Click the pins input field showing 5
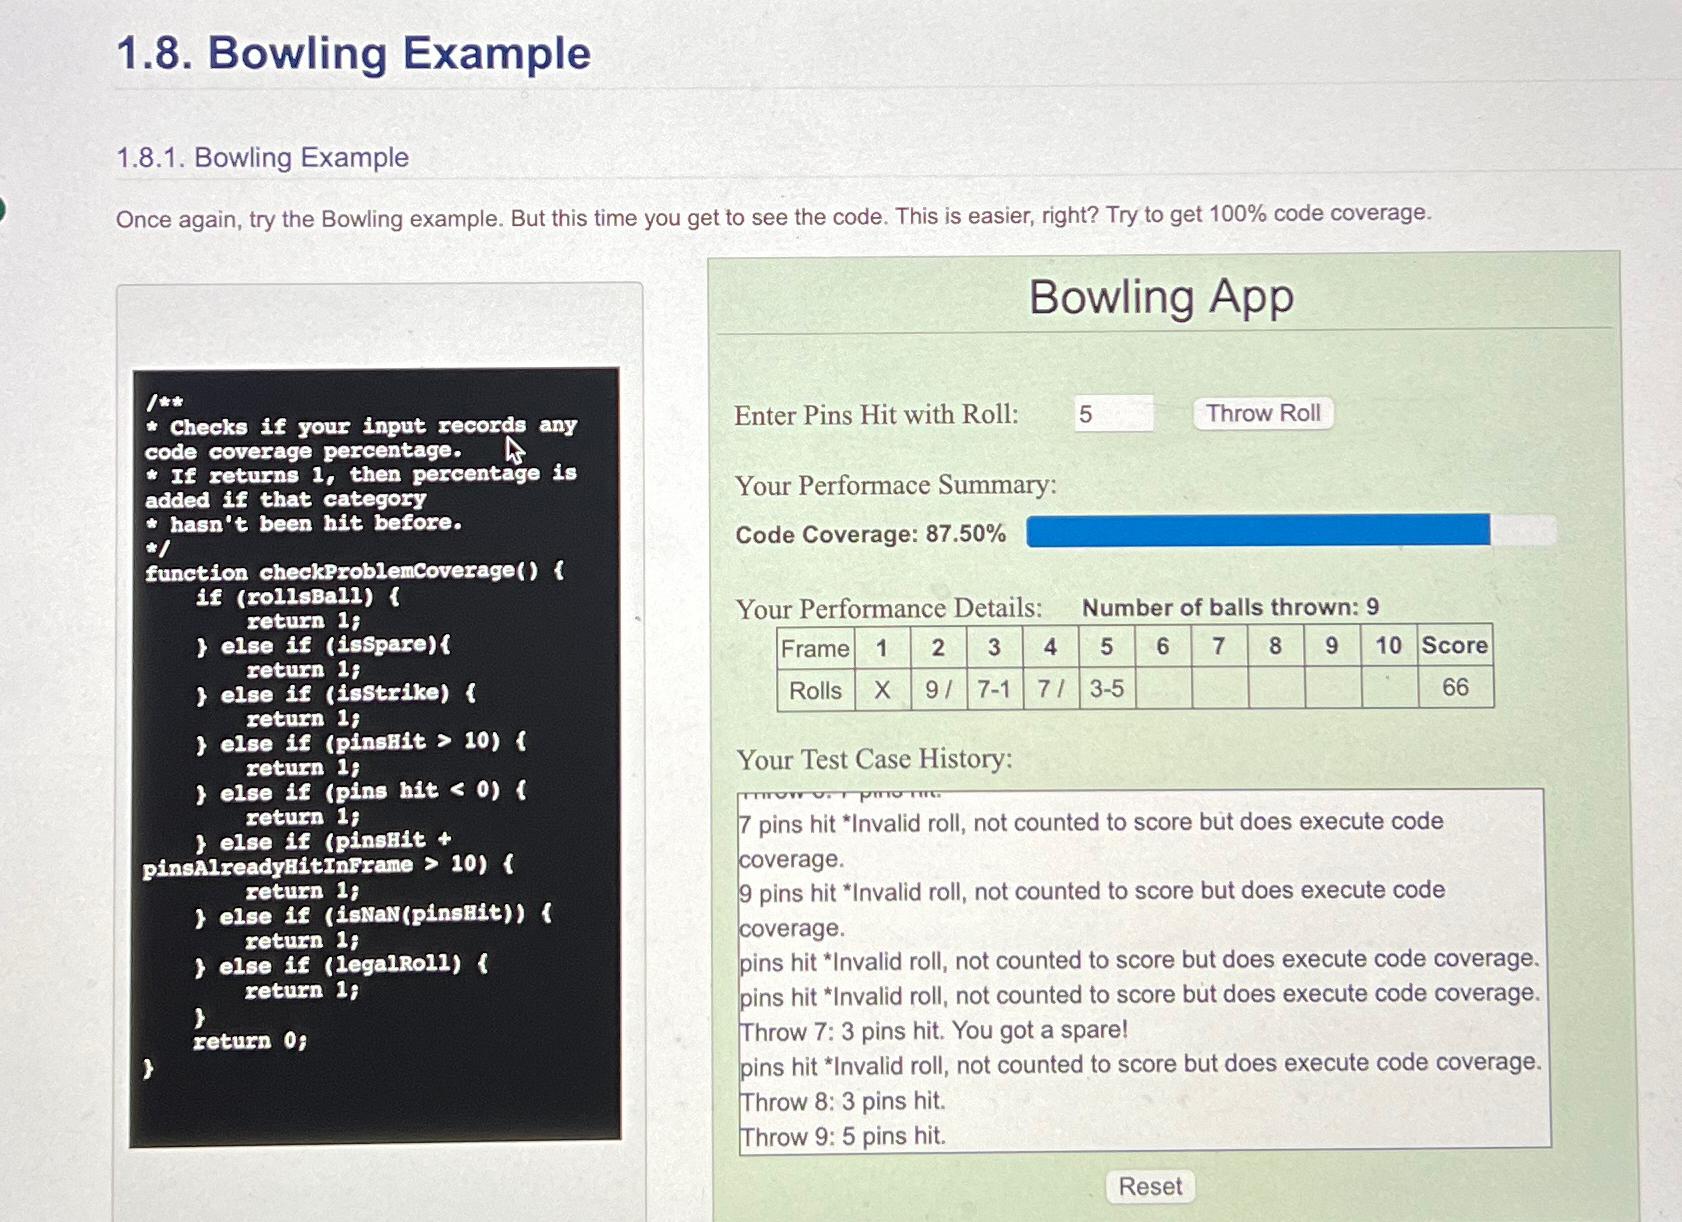Screen dimensions: 1682x1222 [1112, 414]
